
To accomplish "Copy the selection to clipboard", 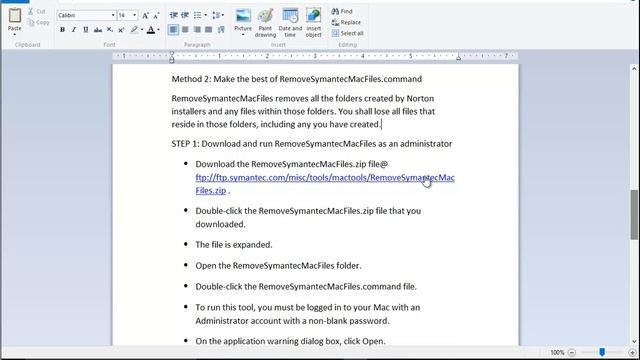I will [x=39, y=22].
